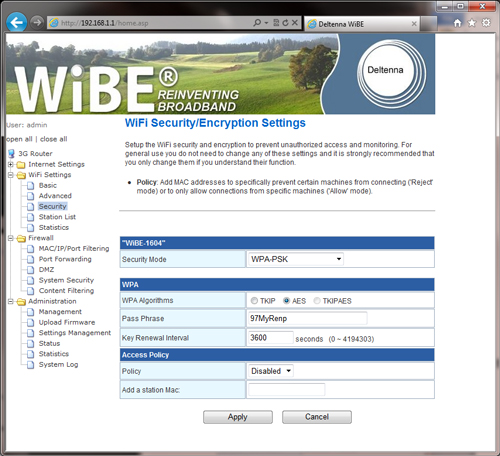Refresh the page with the reload icon
Screen dimensions: 500x456
285,23
